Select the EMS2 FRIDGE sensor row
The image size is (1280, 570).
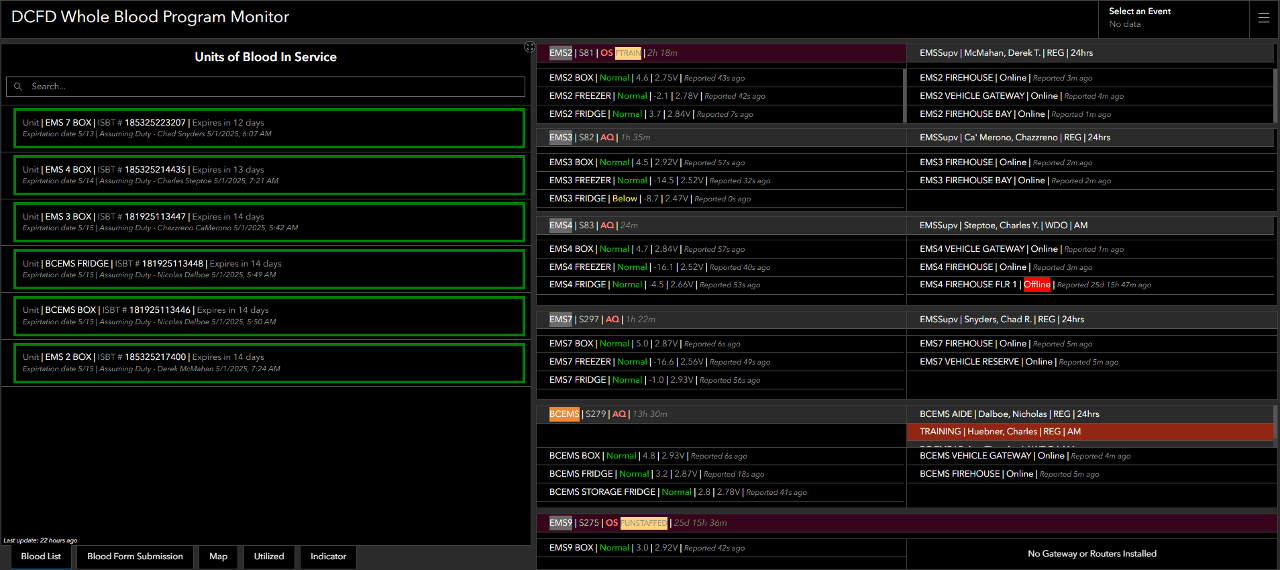721,114
